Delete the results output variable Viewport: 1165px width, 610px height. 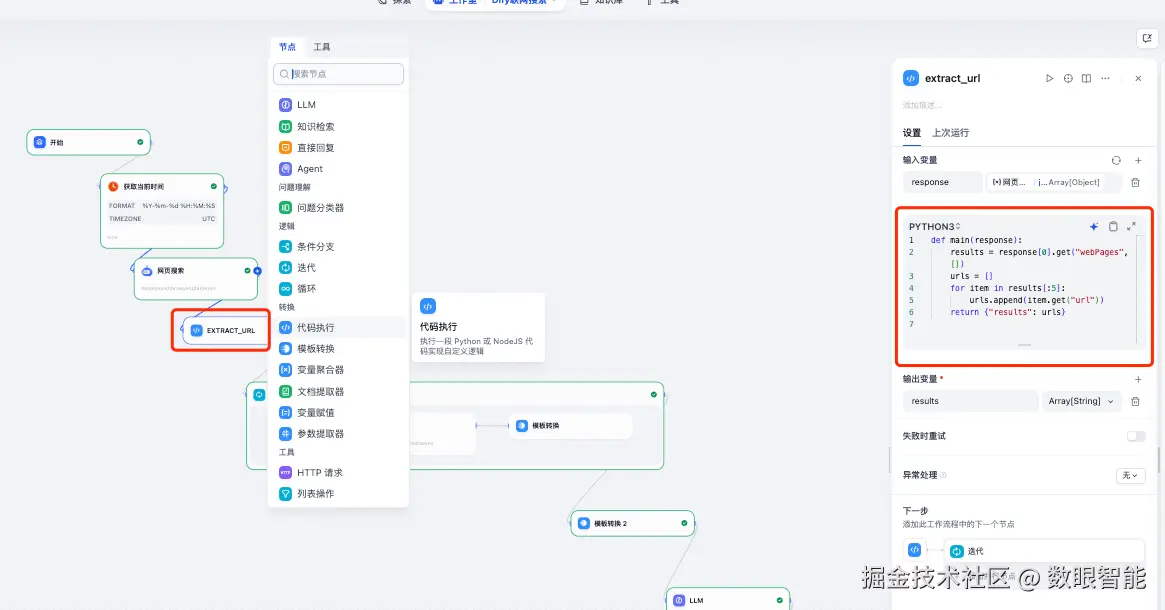1135,401
